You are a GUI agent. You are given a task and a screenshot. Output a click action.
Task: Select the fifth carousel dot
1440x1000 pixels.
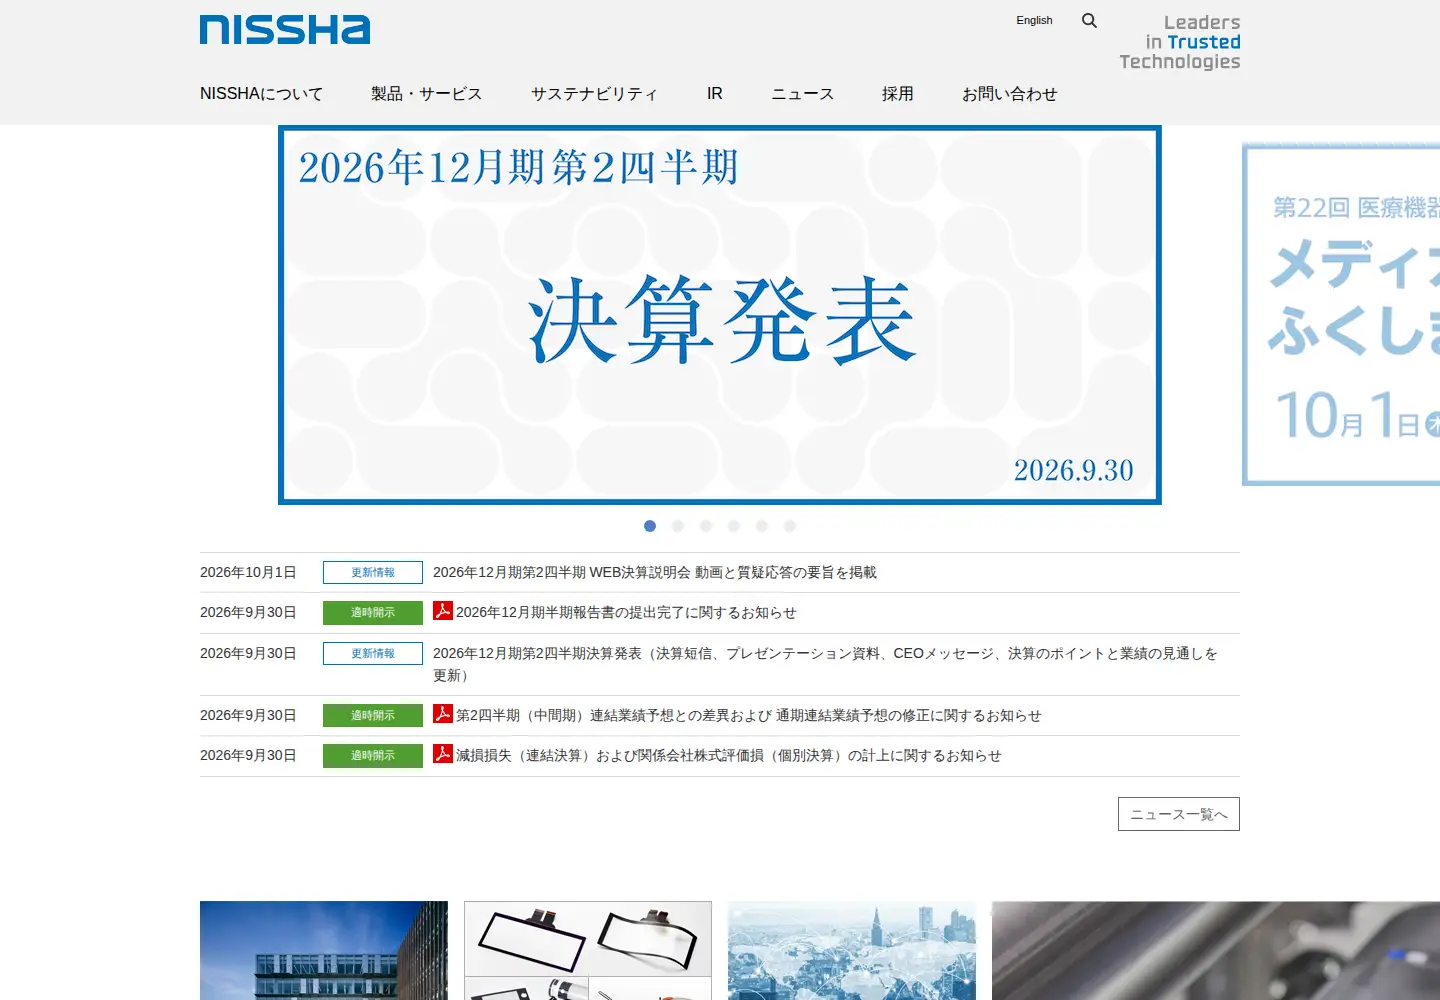(x=762, y=526)
